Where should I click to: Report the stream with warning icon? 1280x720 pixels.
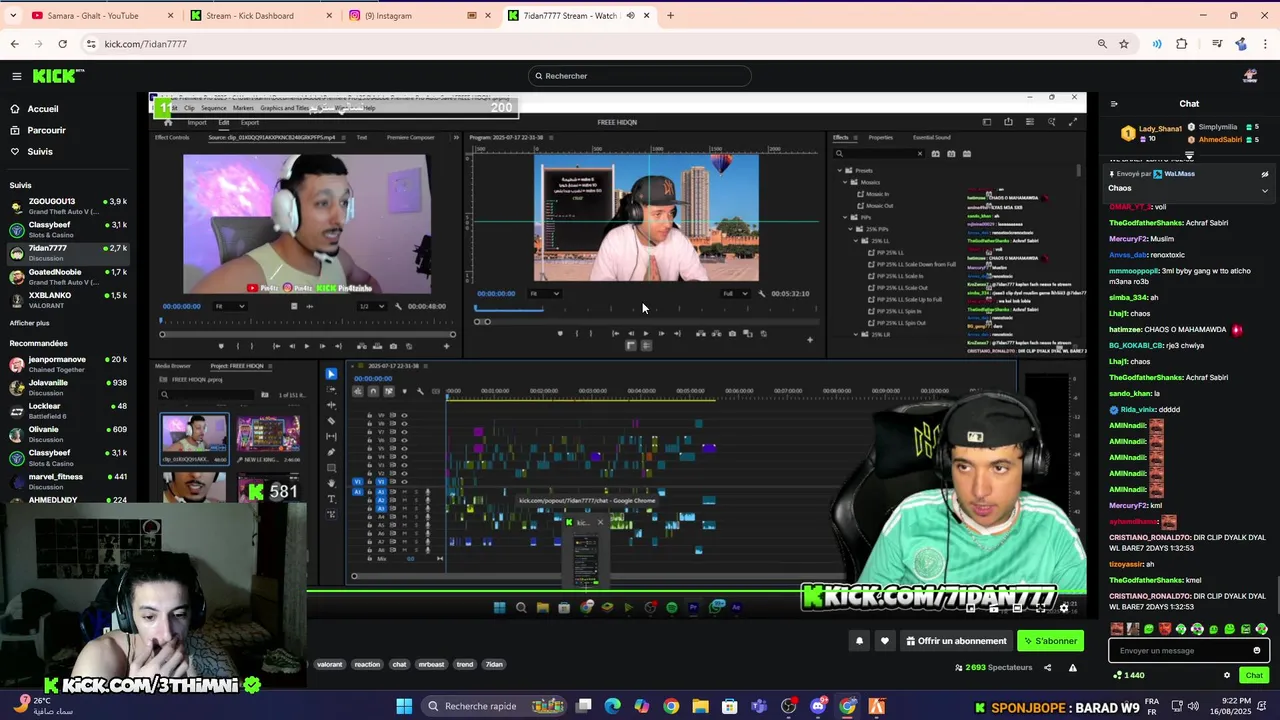(1075, 668)
